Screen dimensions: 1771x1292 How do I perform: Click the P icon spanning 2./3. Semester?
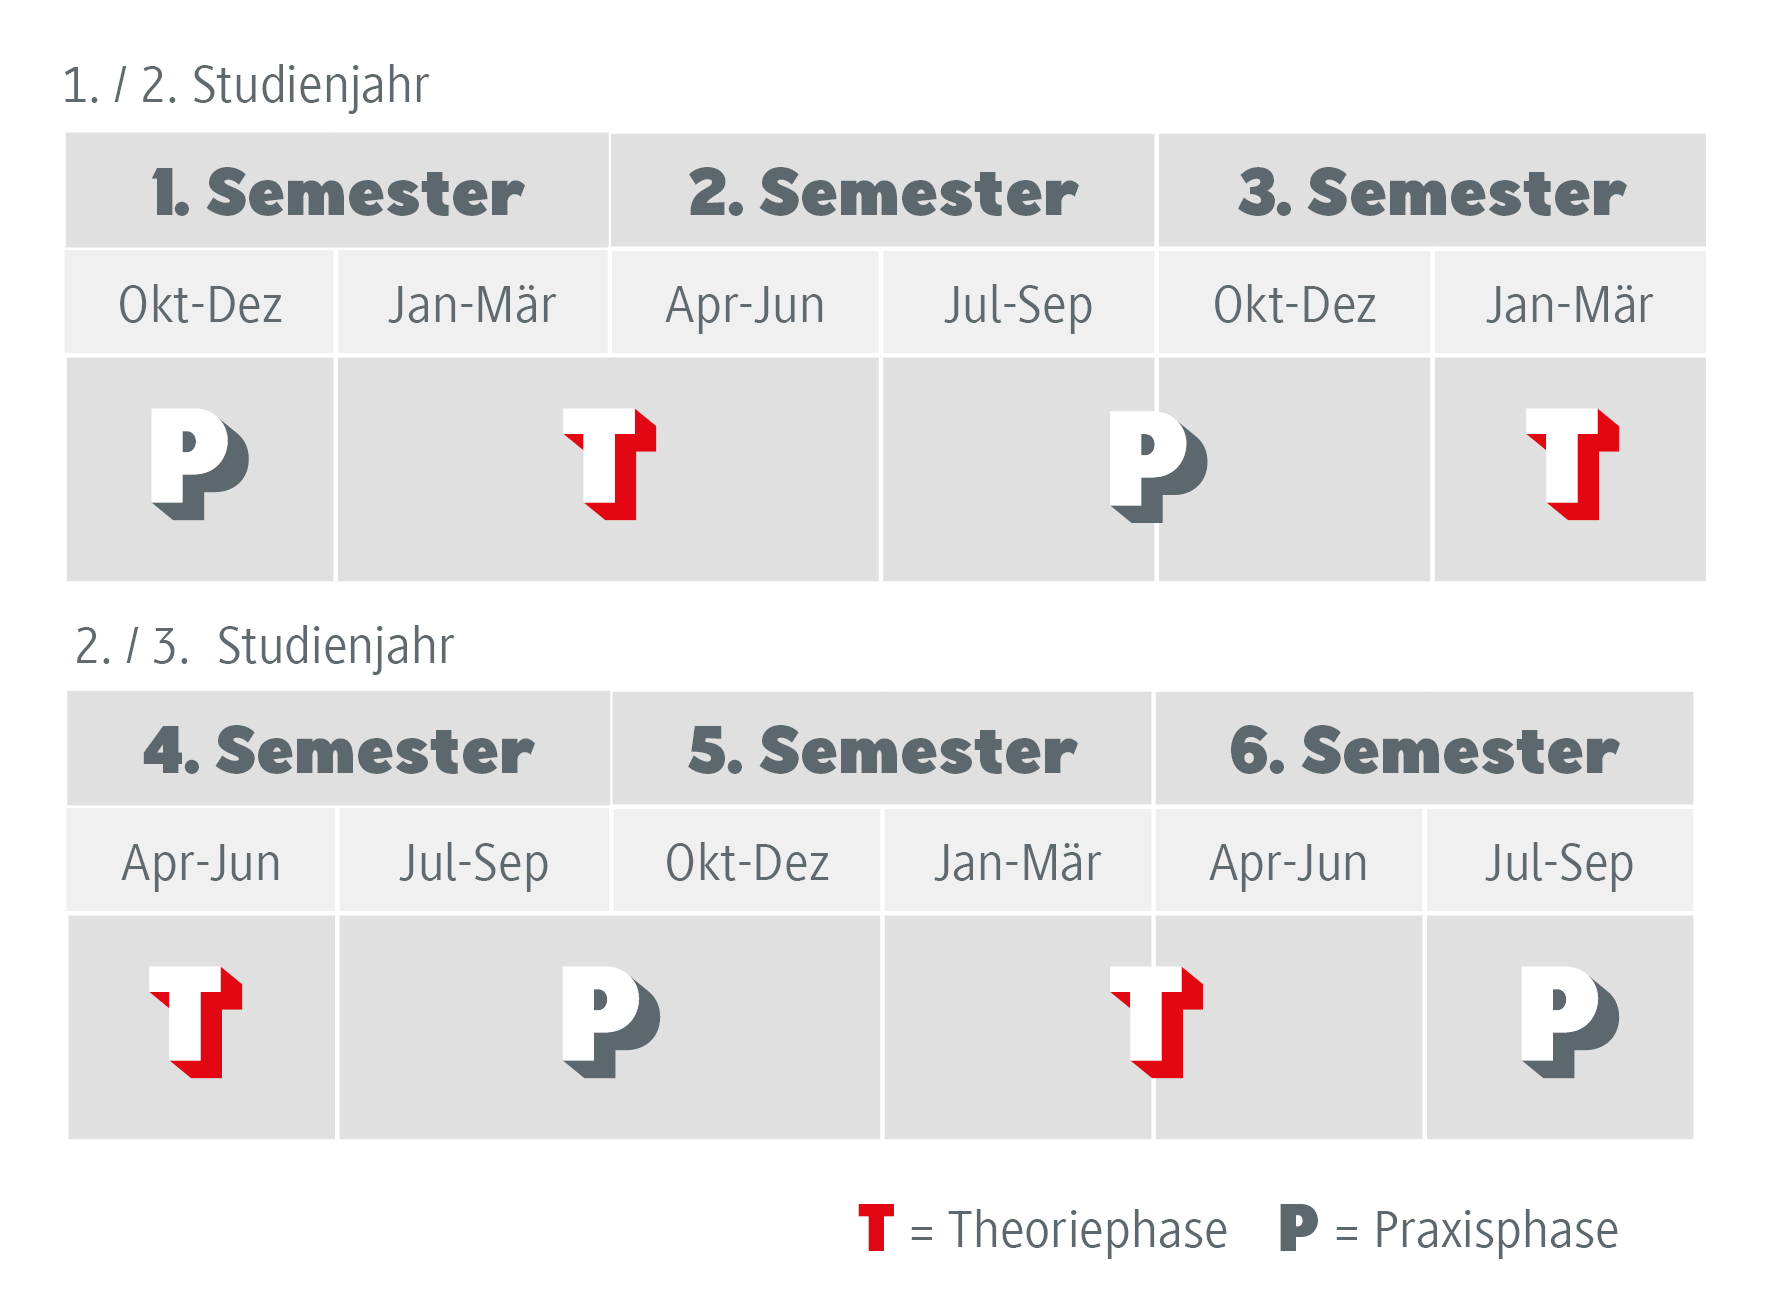[x=1159, y=466]
